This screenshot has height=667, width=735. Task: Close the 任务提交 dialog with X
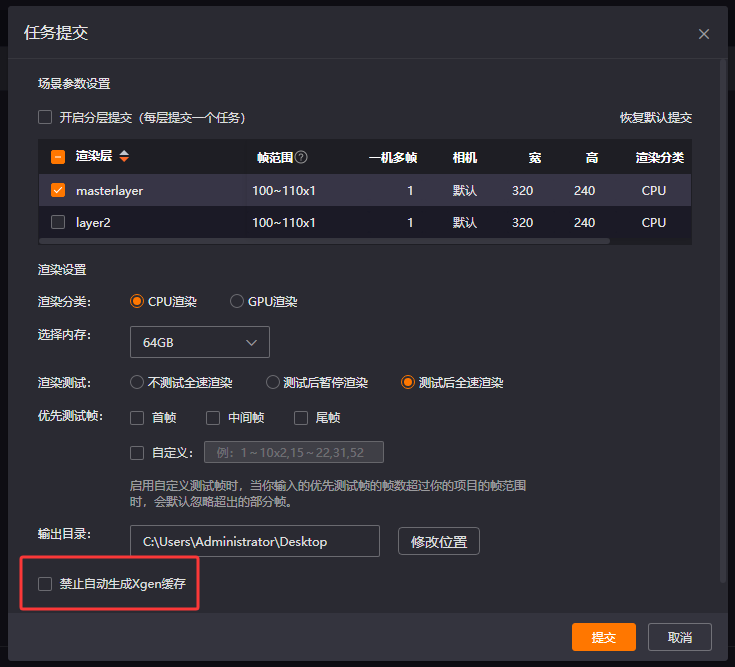click(704, 34)
